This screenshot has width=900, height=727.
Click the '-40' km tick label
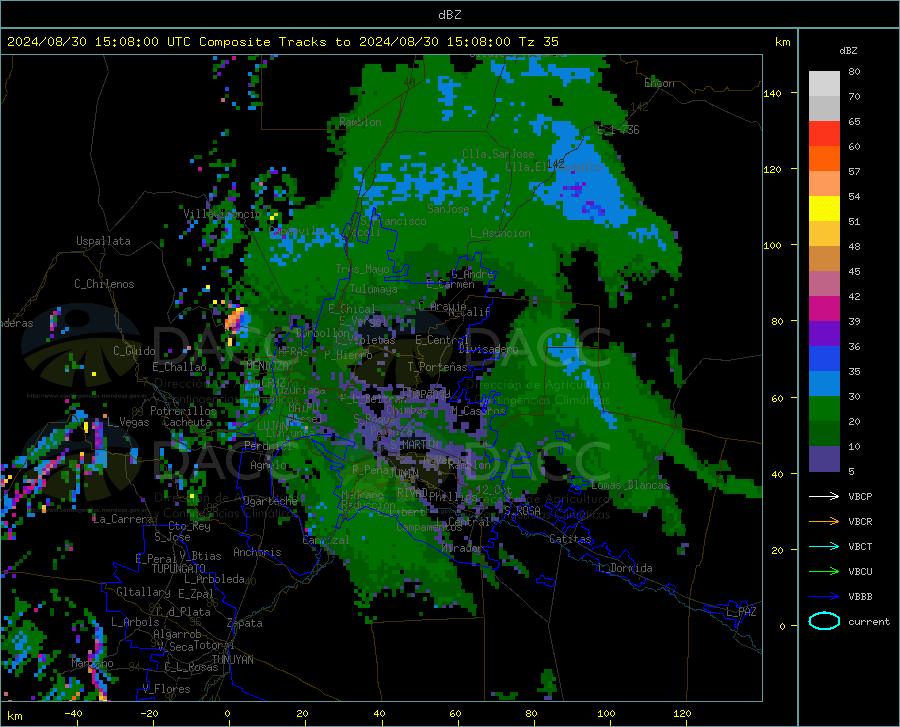point(73,713)
